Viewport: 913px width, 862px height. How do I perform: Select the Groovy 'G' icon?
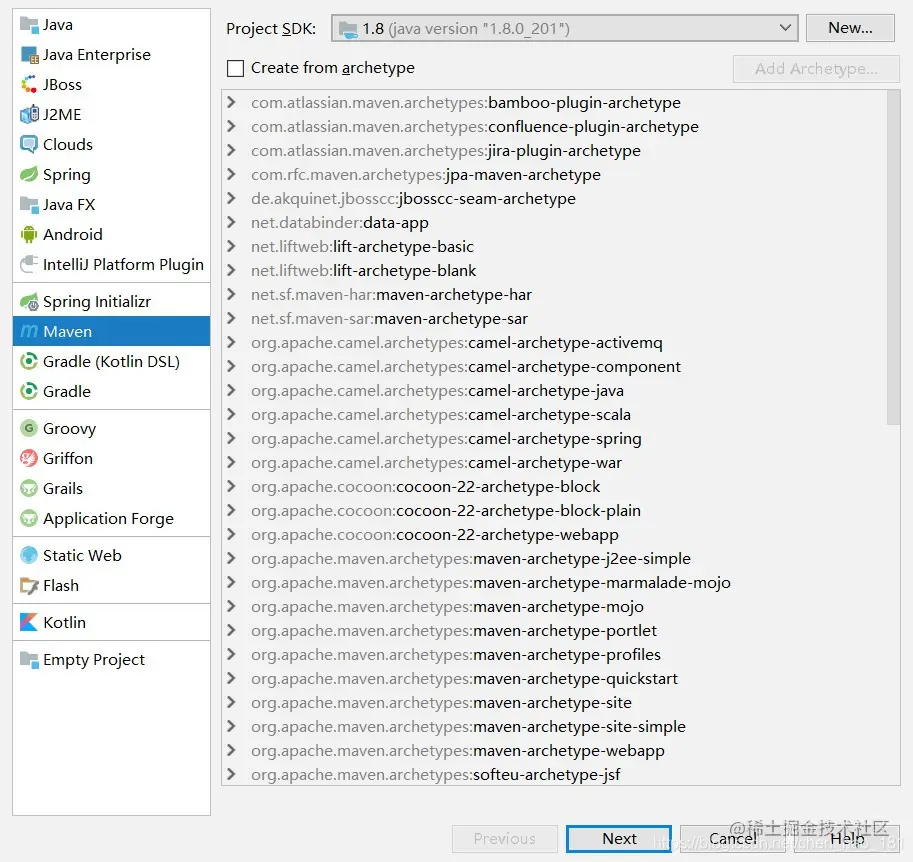[29, 429]
